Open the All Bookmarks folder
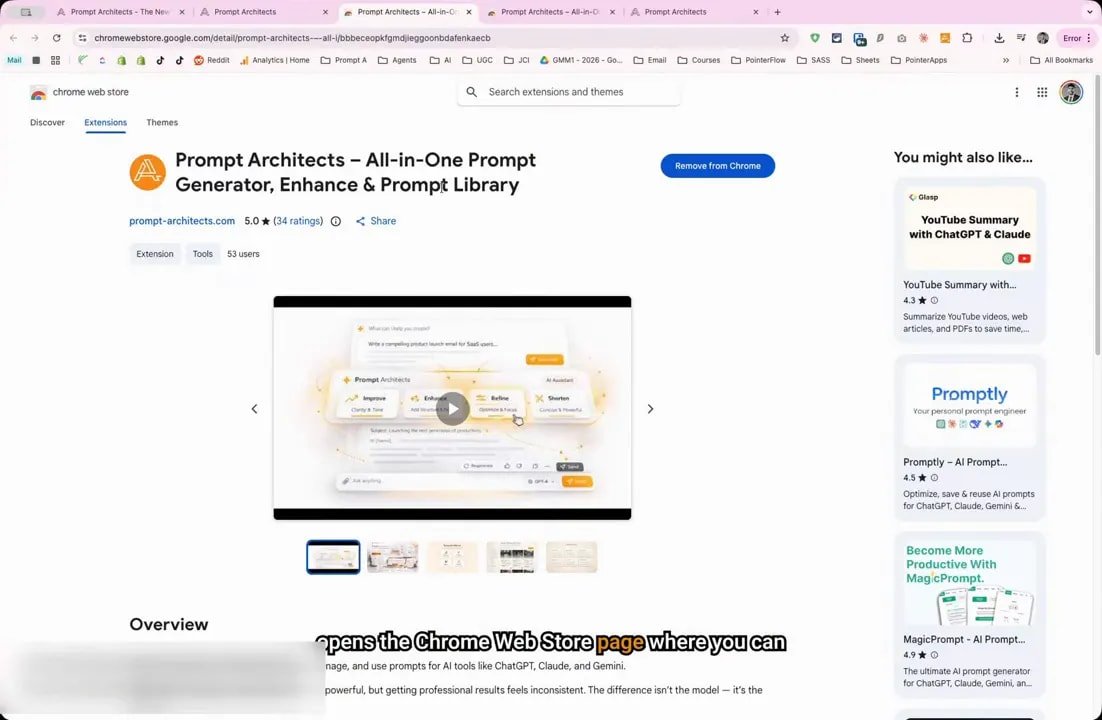 click(x=1061, y=60)
